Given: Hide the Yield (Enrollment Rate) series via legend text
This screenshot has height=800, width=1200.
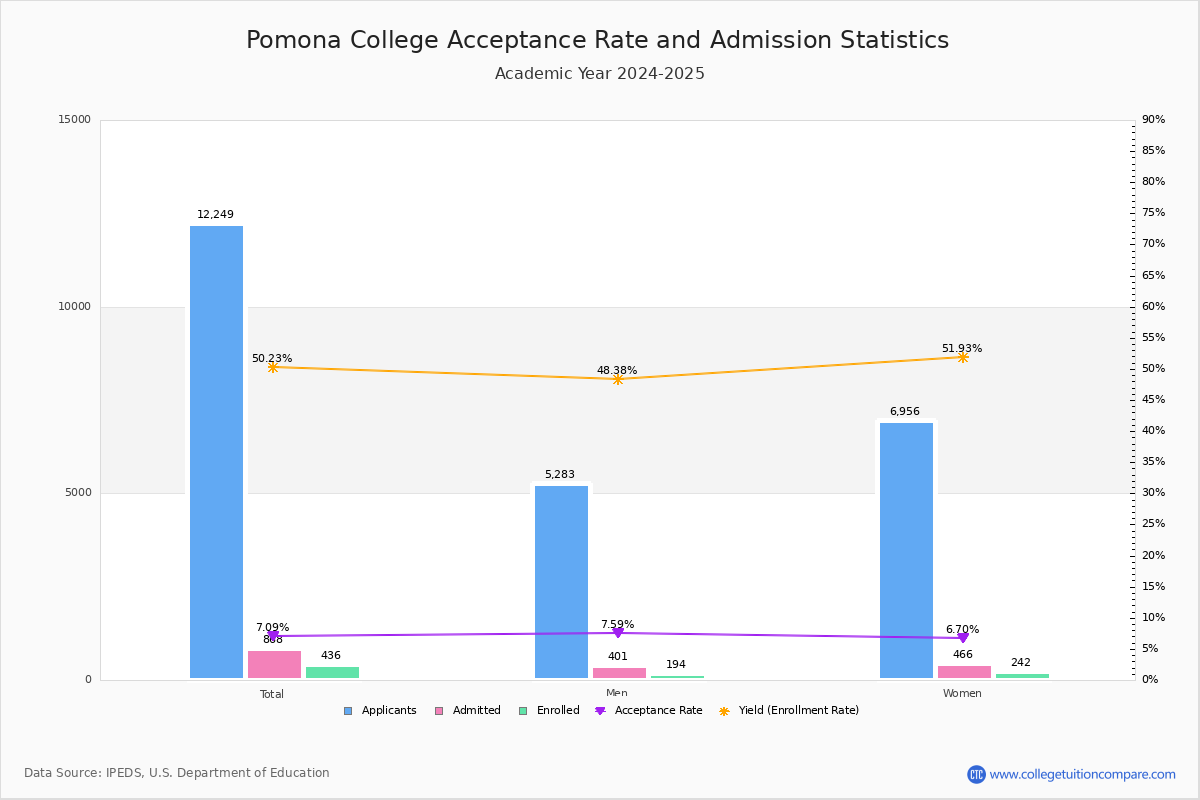Looking at the screenshot, I should [x=798, y=711].
